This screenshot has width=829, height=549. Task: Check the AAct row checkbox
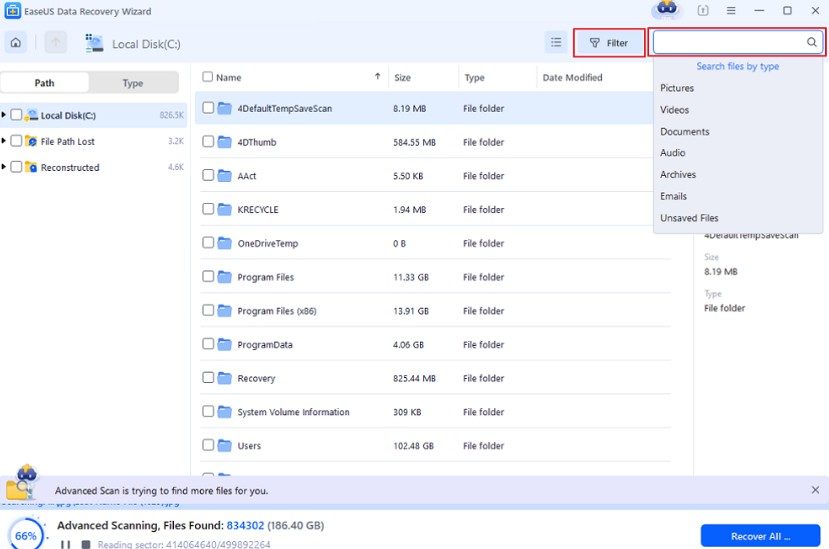(208, 175)
